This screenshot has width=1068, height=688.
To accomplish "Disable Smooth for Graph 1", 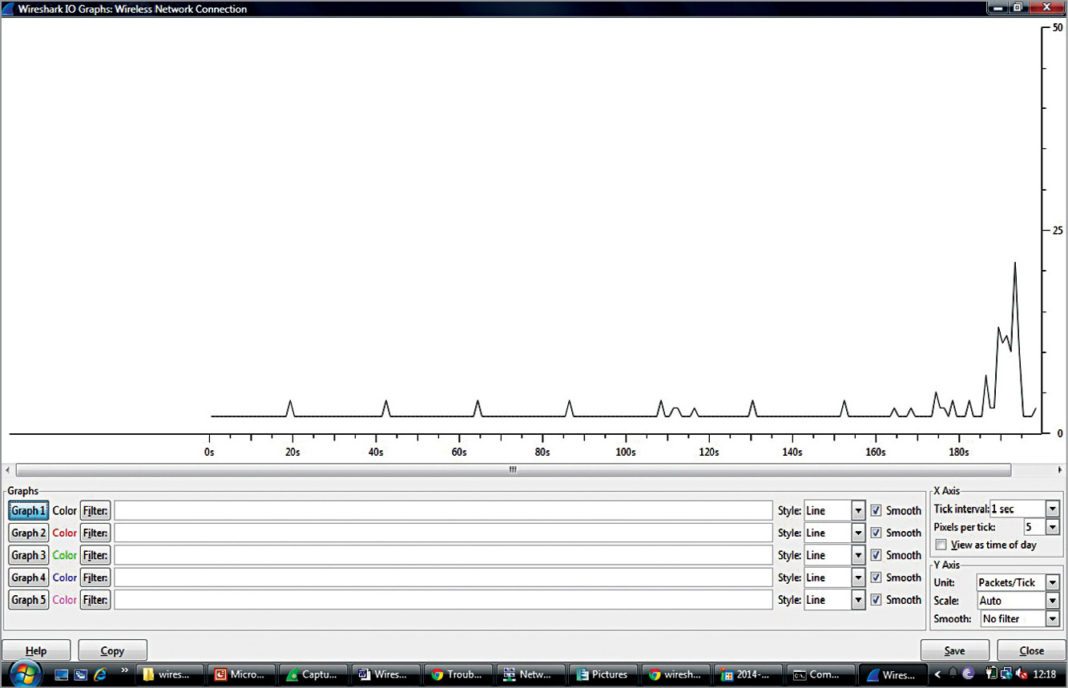I will coord(876,510).
